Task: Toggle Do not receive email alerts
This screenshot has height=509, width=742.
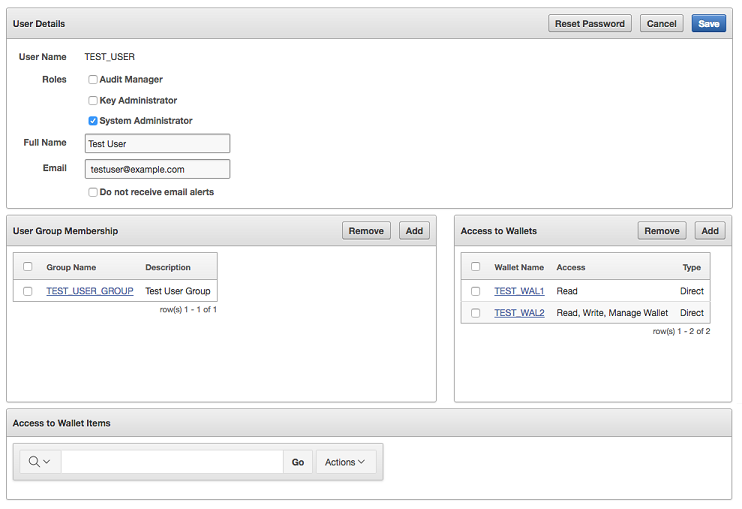Action: pyautogui.click(x=93, y=192)
